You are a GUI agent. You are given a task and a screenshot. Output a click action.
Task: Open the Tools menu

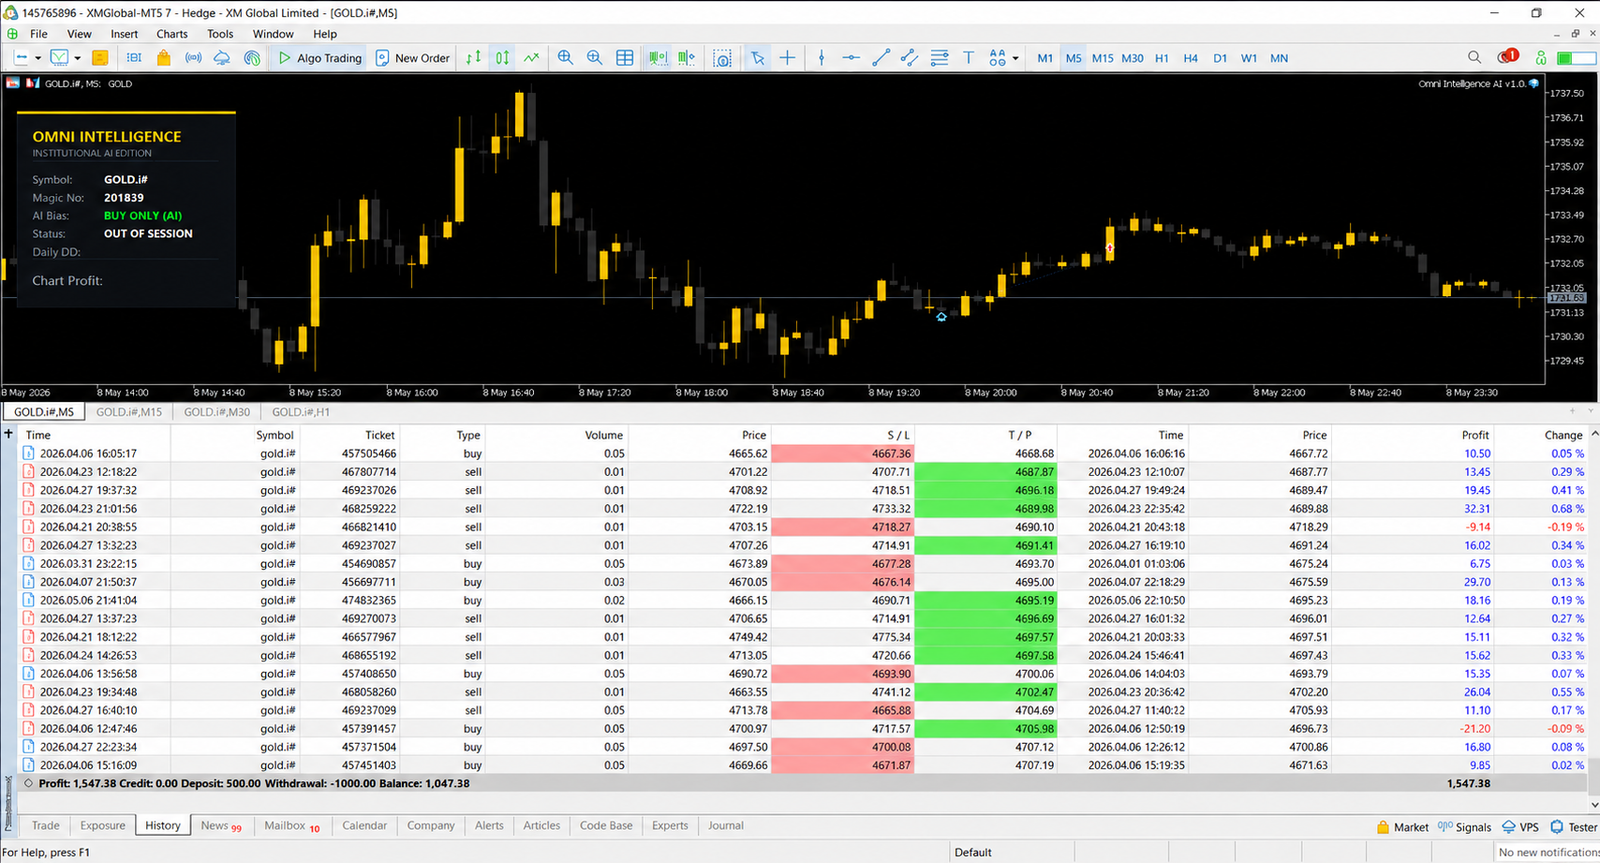220,34
